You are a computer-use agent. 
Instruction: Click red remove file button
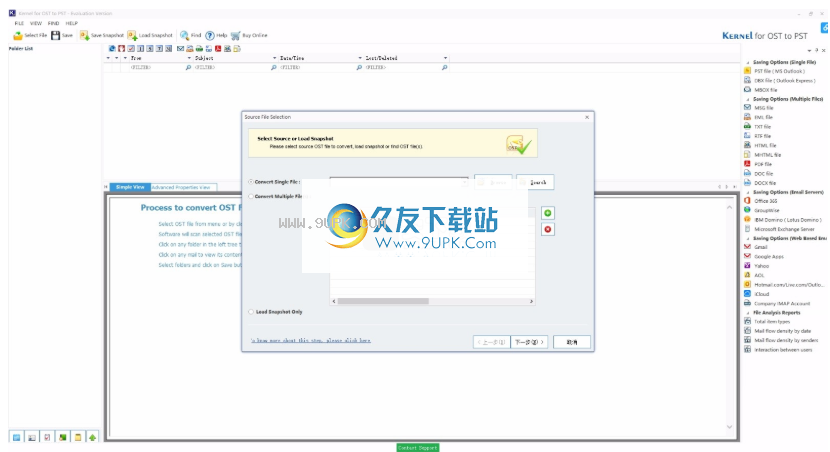(x=548, y=230)
